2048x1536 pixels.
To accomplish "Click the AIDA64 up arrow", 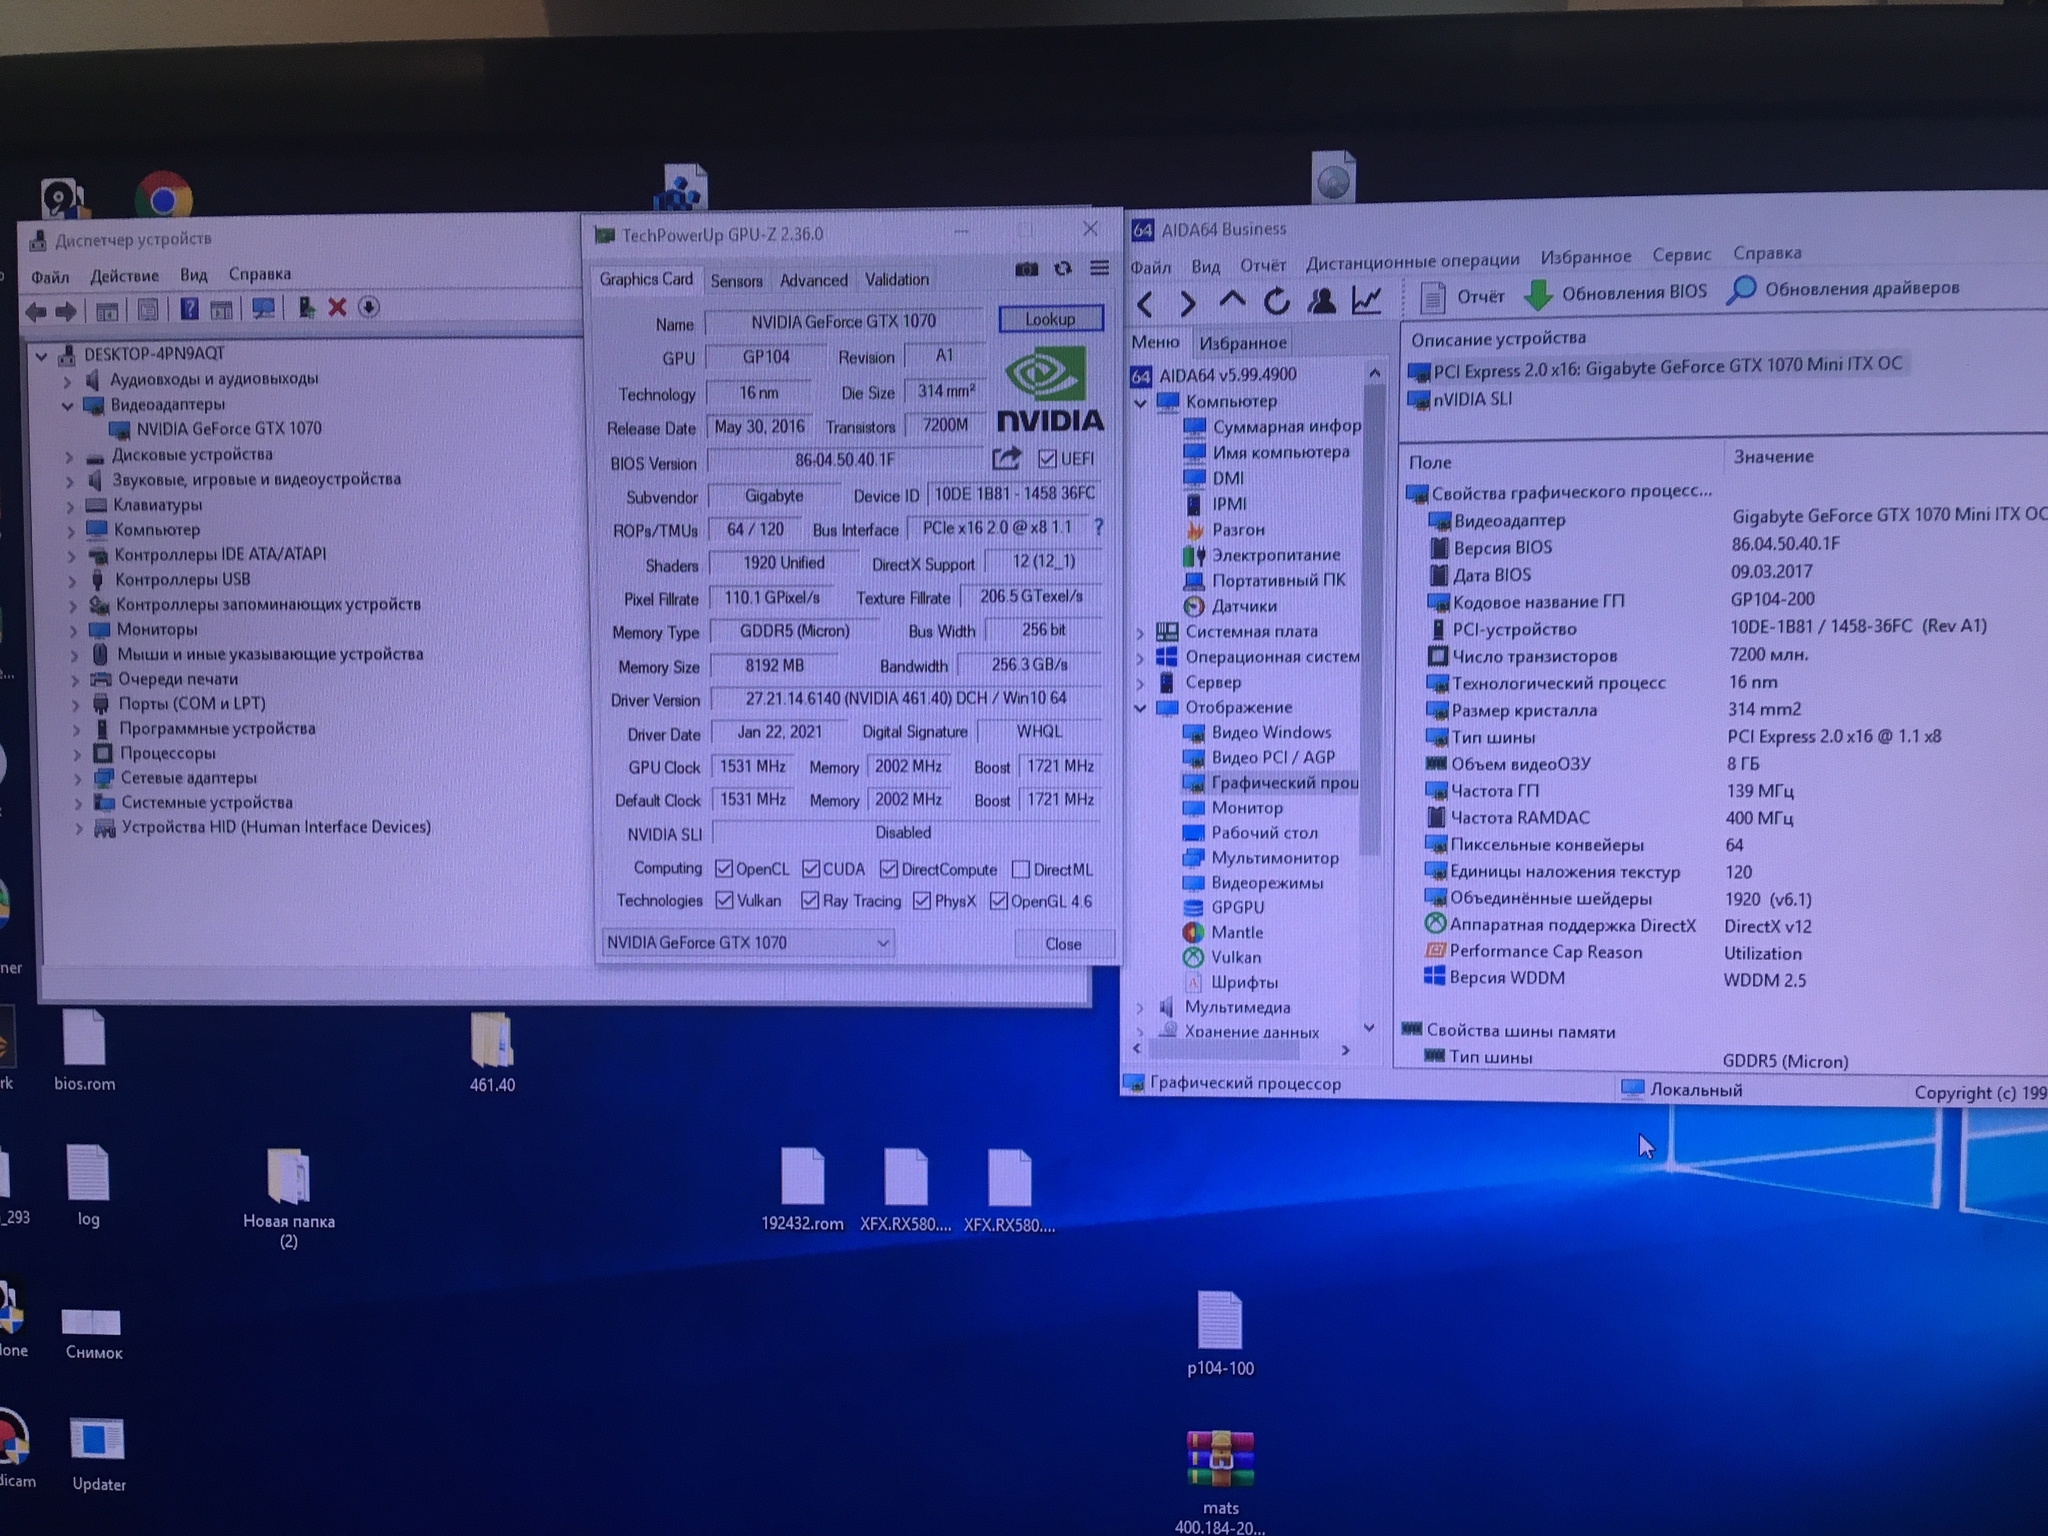I will (1232, 300).
